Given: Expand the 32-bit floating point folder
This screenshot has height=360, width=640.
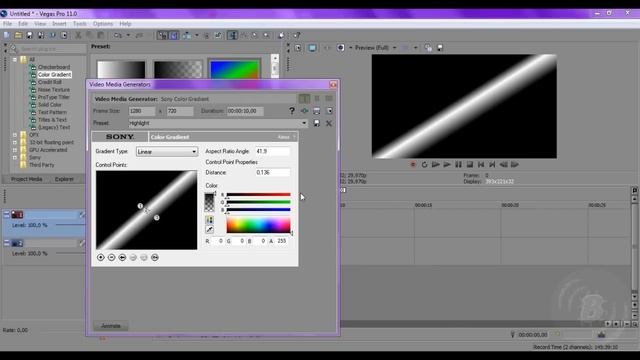Looking at the screenshot, I should [15, 142].
